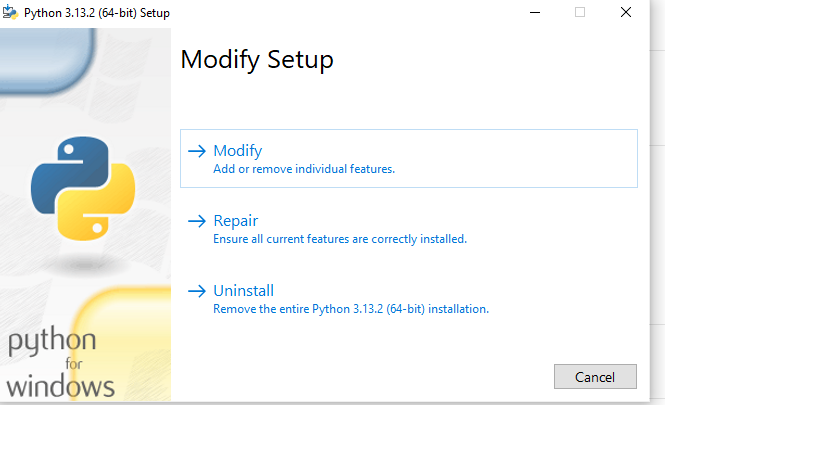Click 'Add or remove individual features' text
The image size is (819, 460).
304,169
